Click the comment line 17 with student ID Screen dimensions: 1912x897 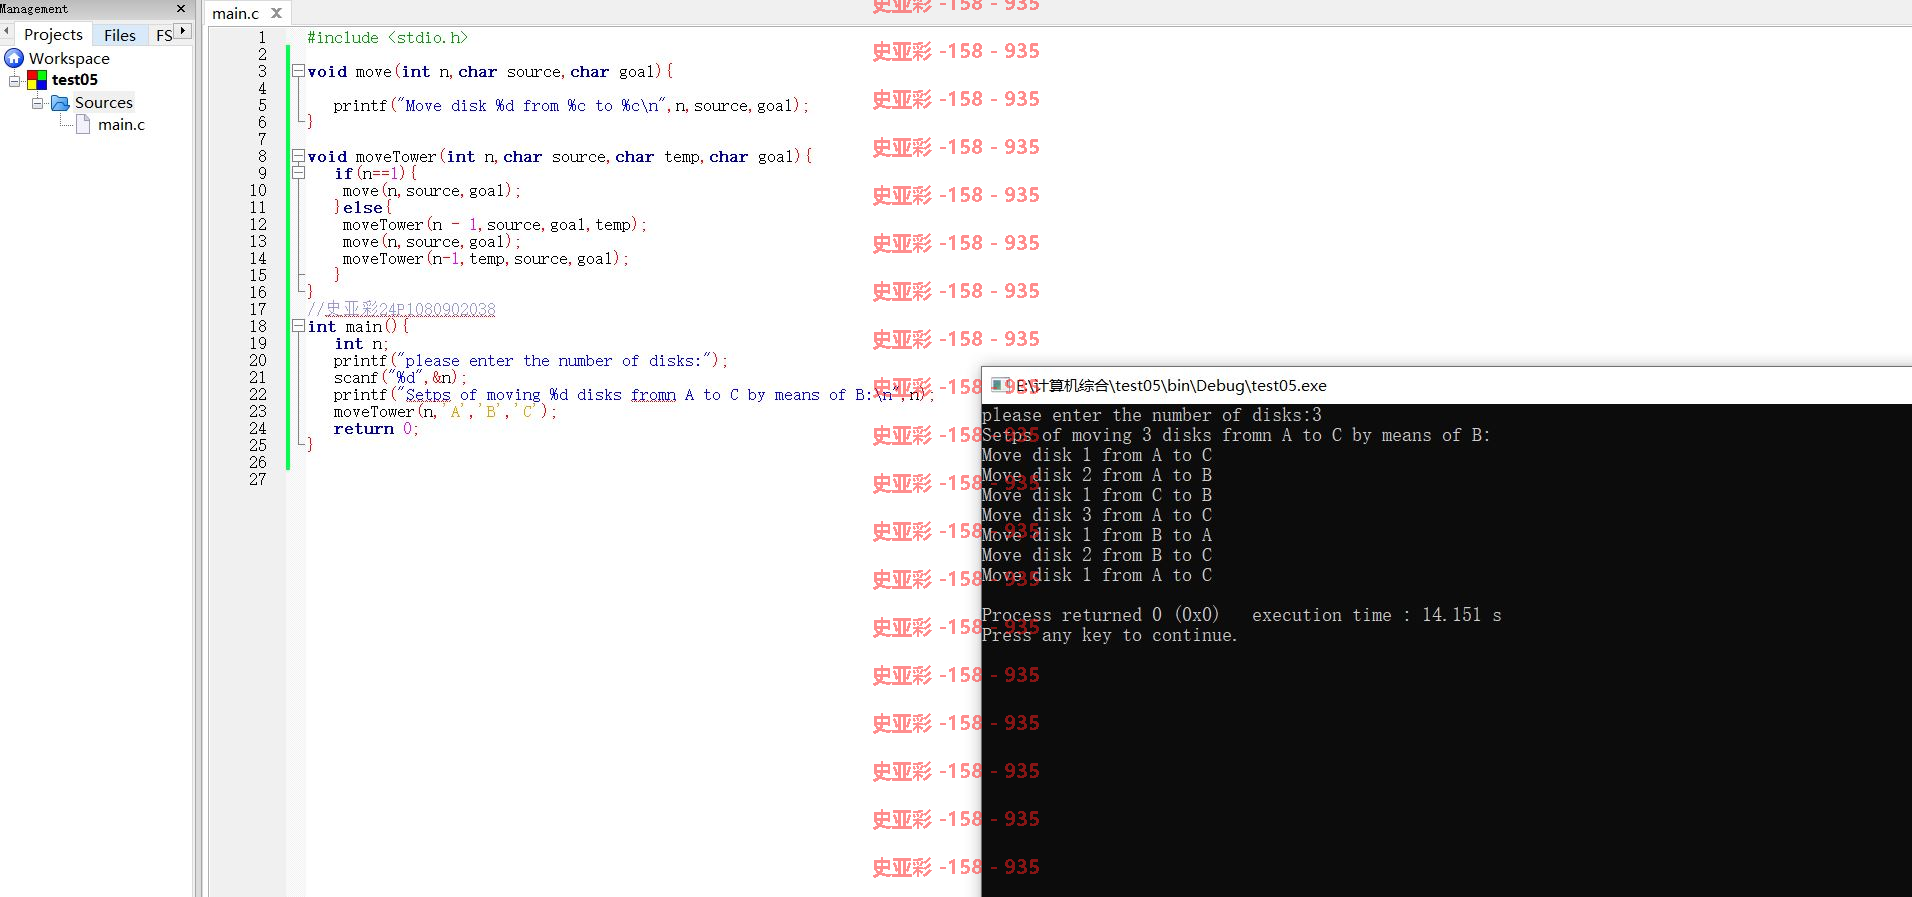401,310
